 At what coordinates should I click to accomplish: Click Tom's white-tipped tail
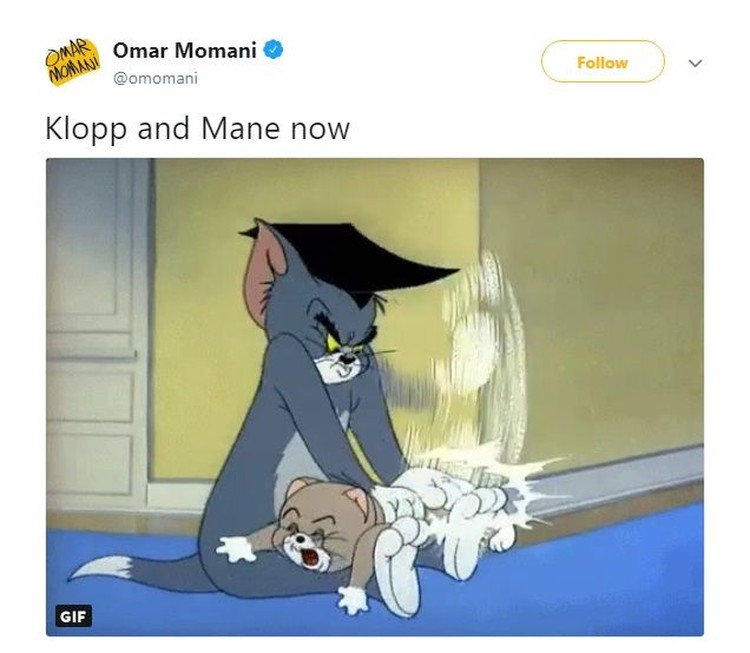click(103, 567)
